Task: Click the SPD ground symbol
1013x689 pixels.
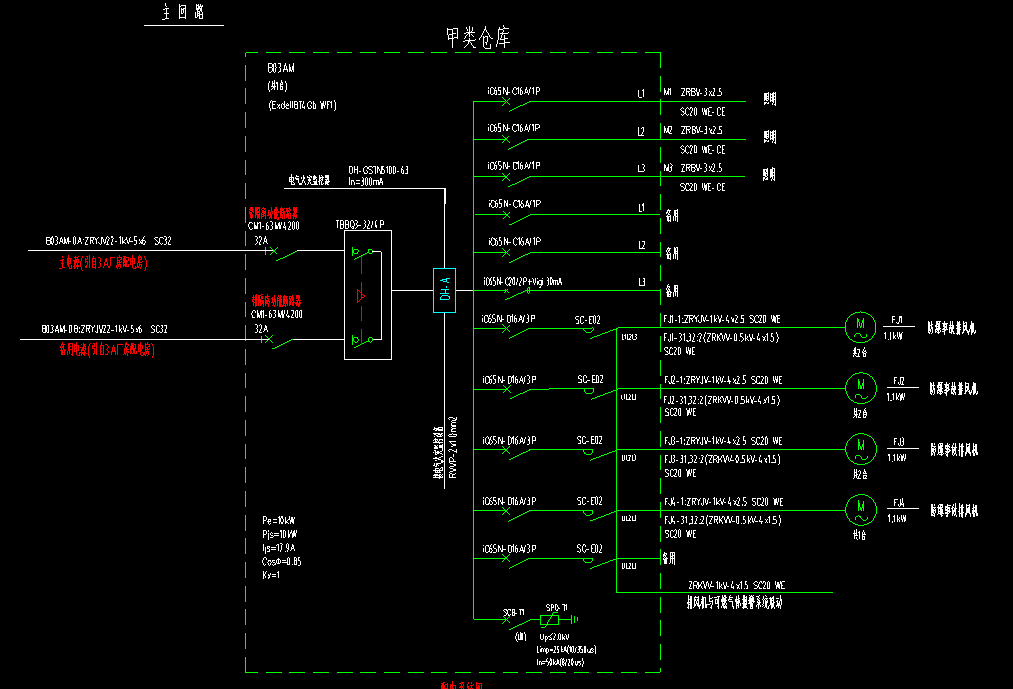Action: coord(574,619)
